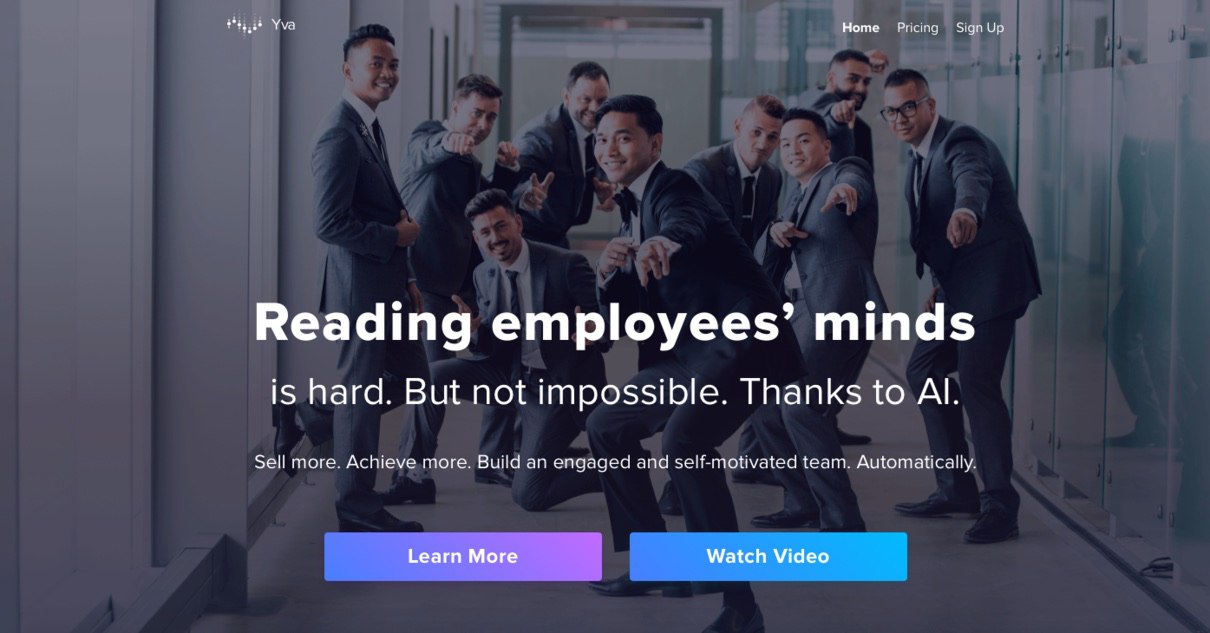Click the subheadline "is hard. But not impossible"
This screenshot has height=633, width=1210.
tap(499, 393)
